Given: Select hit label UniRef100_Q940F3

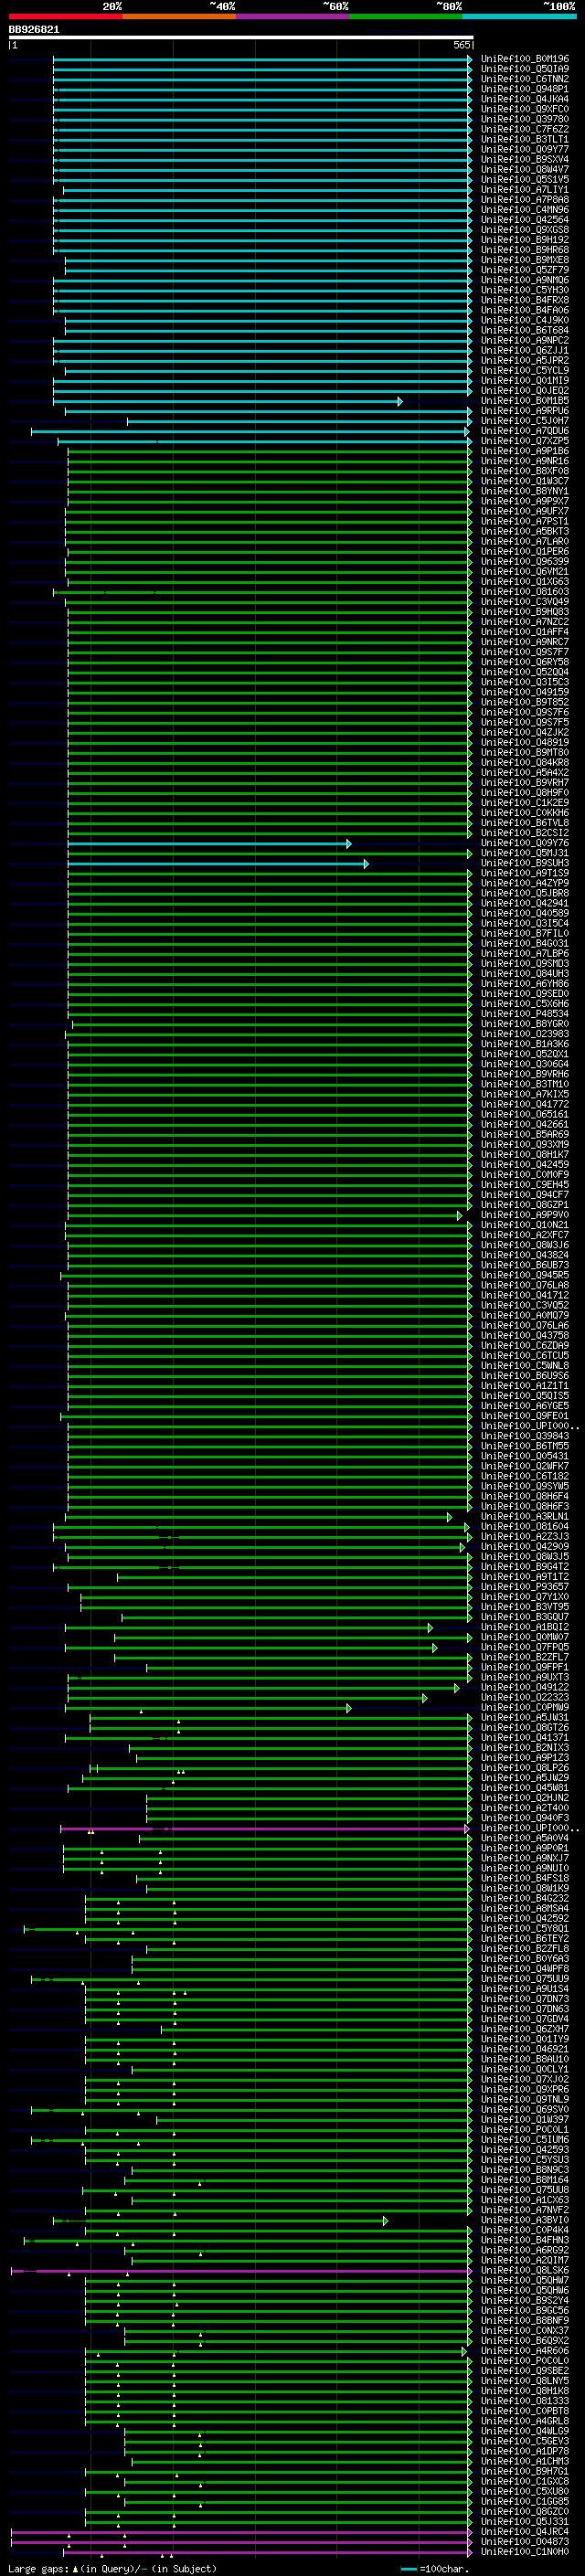Looking at the screenshot, I should click(x=525, y=1818).
